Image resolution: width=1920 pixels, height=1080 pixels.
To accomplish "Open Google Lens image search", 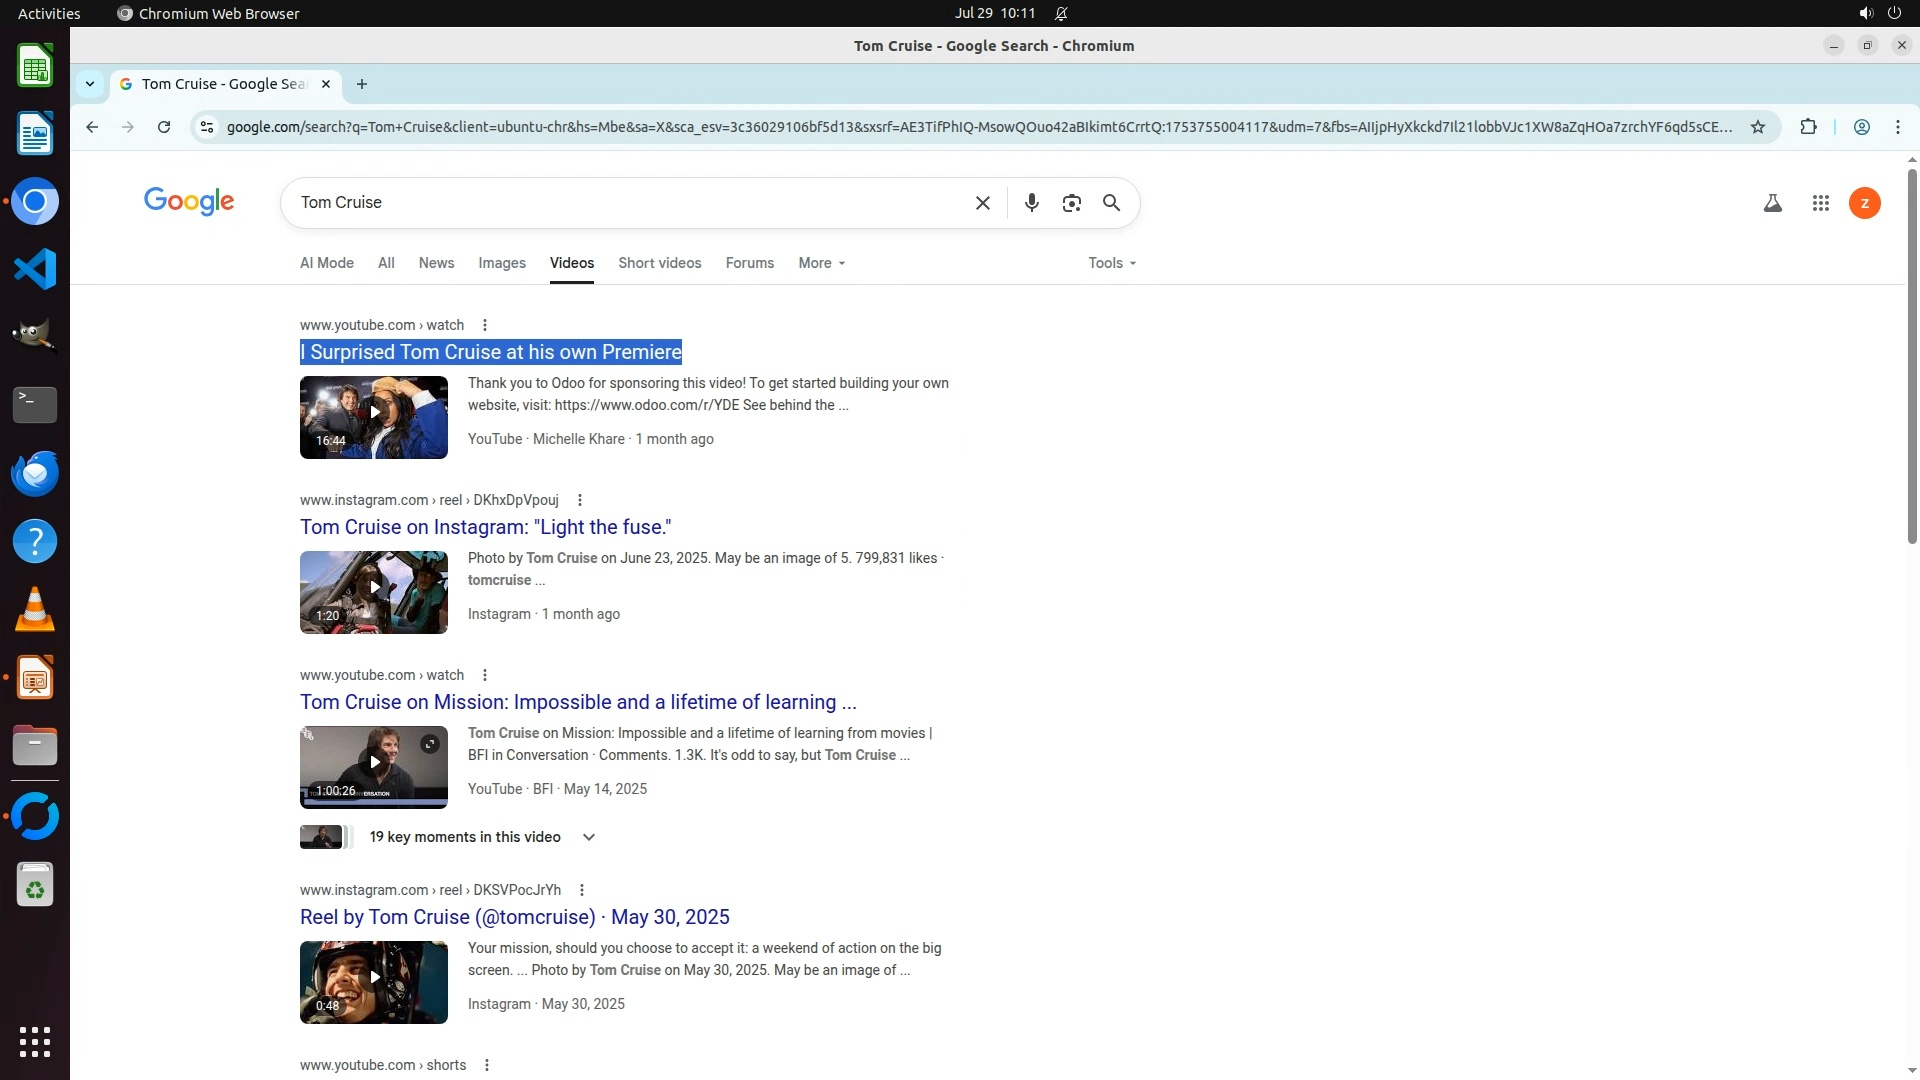I will pos(1071,203).
